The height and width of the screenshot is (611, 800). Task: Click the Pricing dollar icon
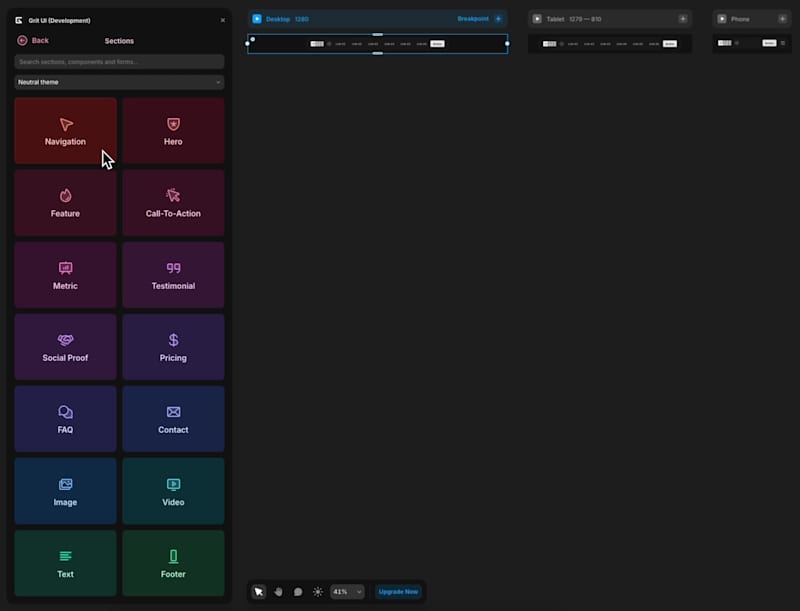pos(172,338)
